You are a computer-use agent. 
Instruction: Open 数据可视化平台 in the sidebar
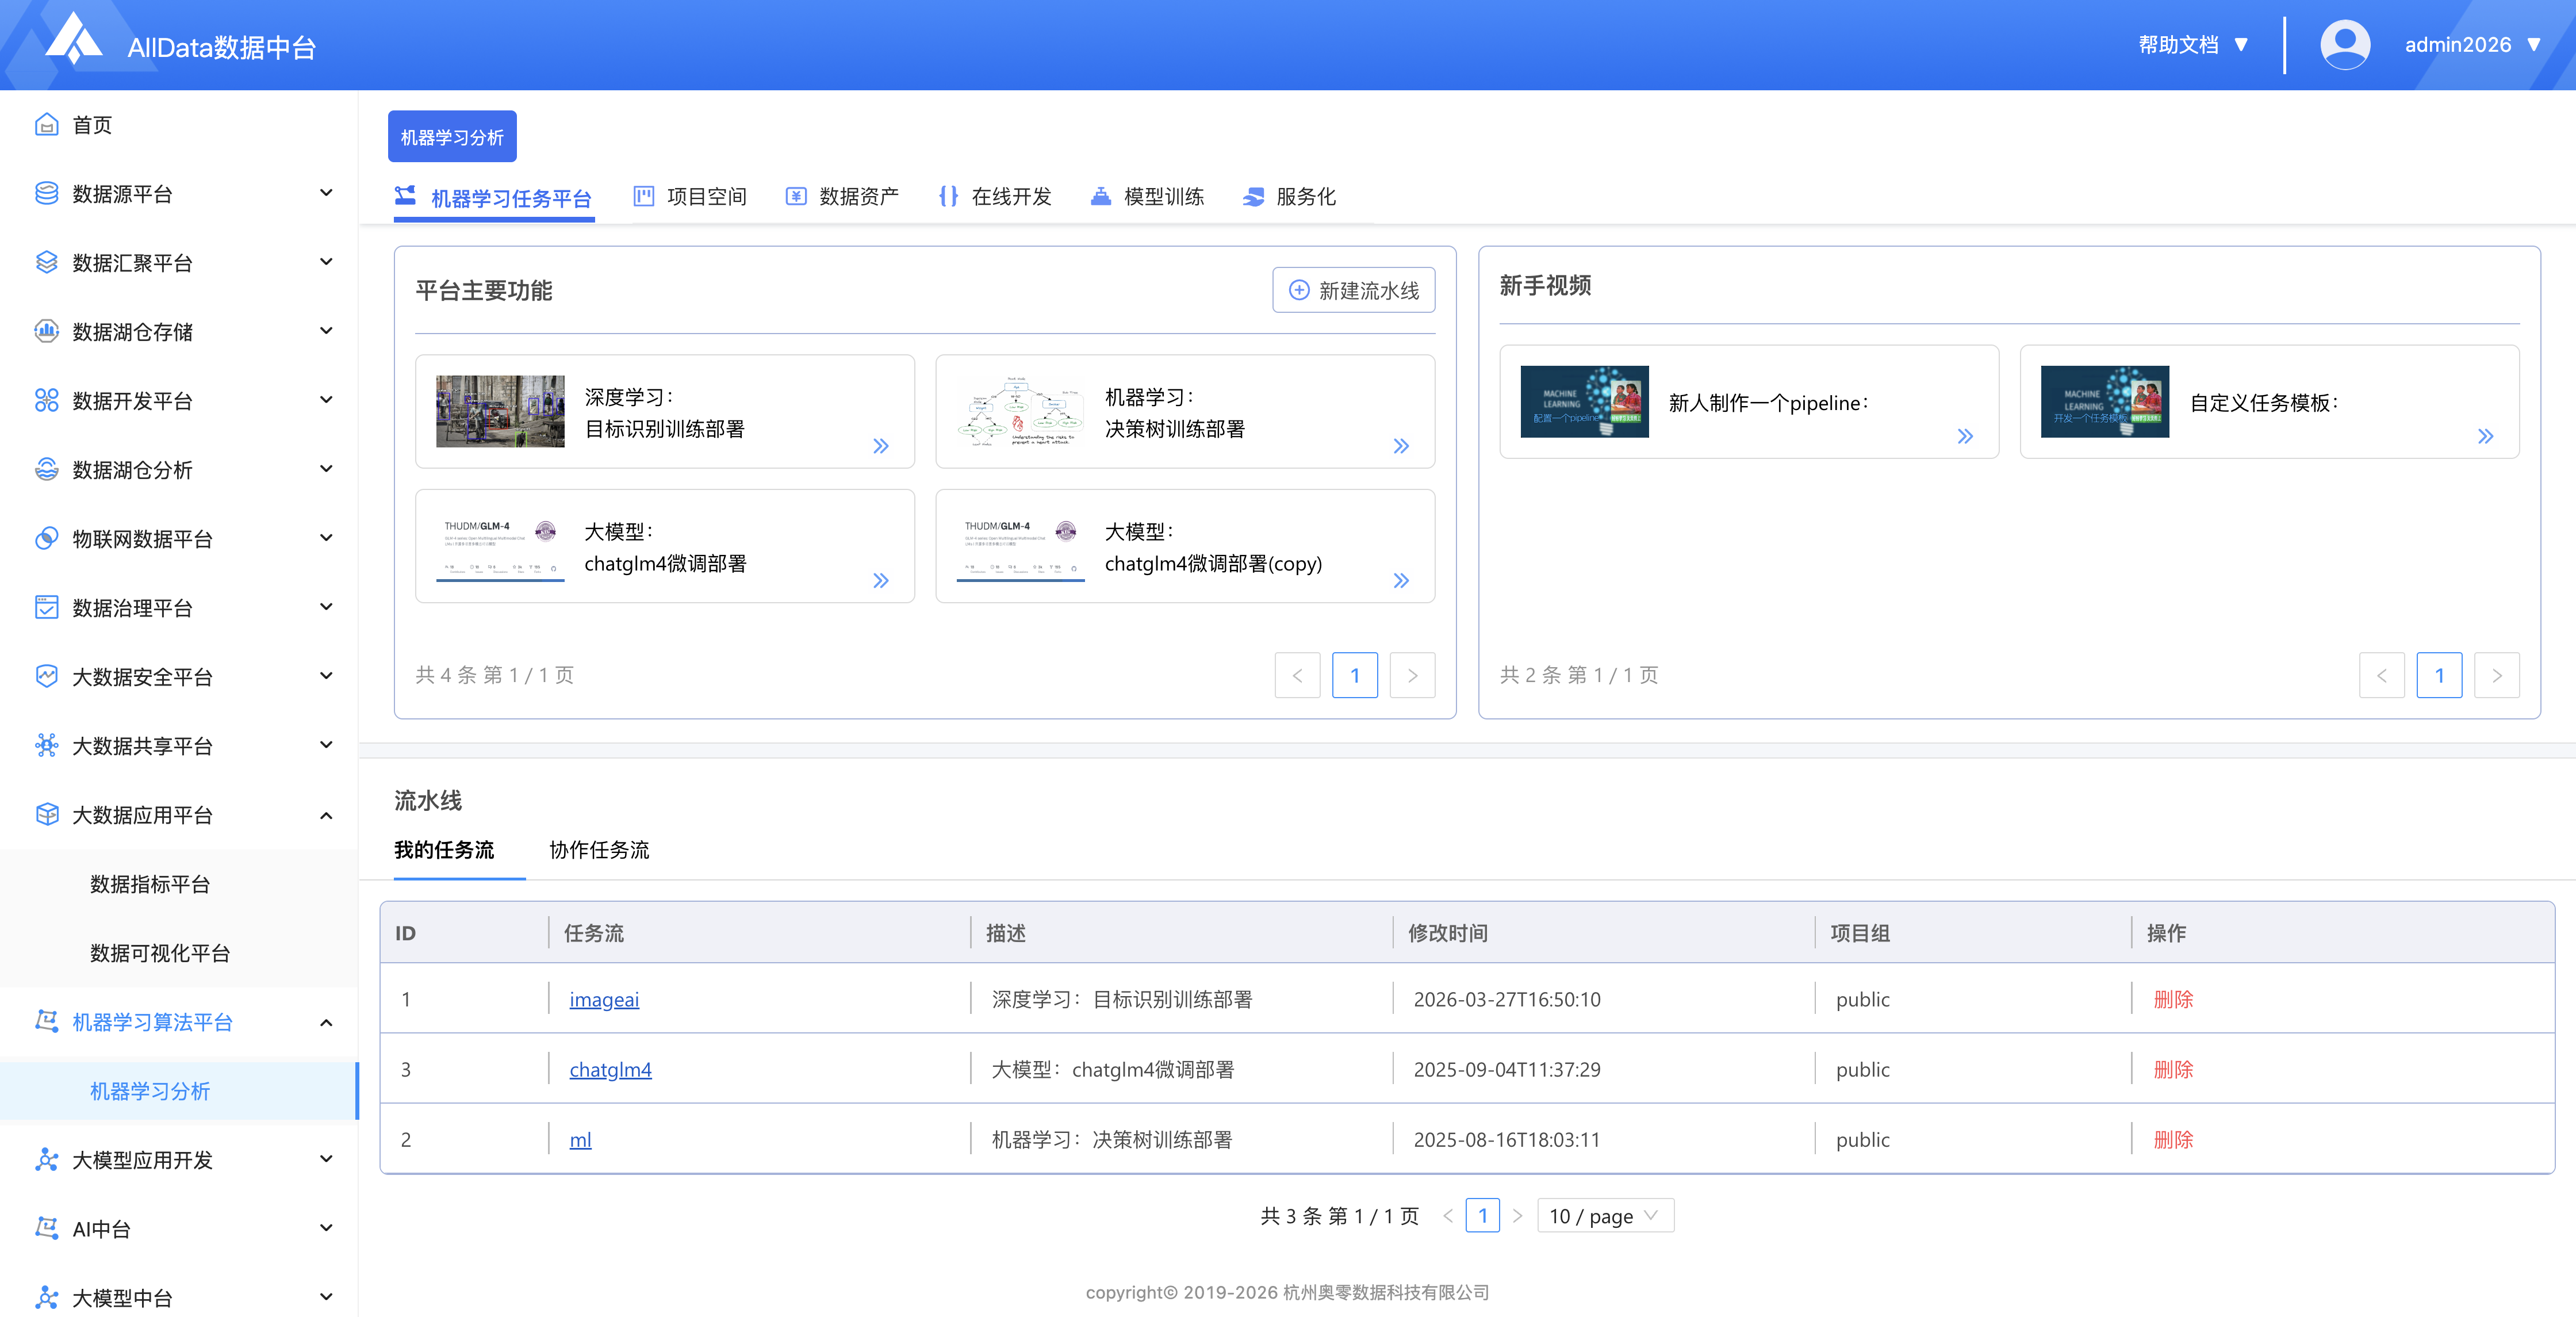click(x=160, y=953)
